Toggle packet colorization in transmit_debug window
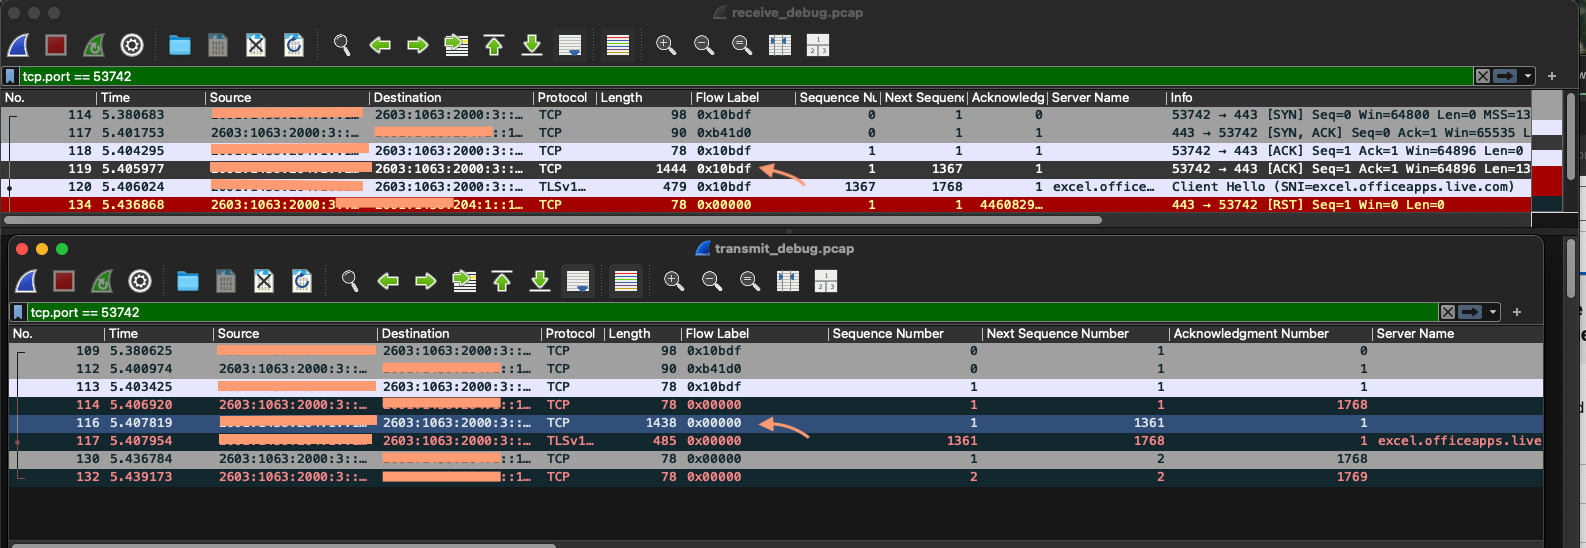The image size is (1586, 548). click(626, 282)
